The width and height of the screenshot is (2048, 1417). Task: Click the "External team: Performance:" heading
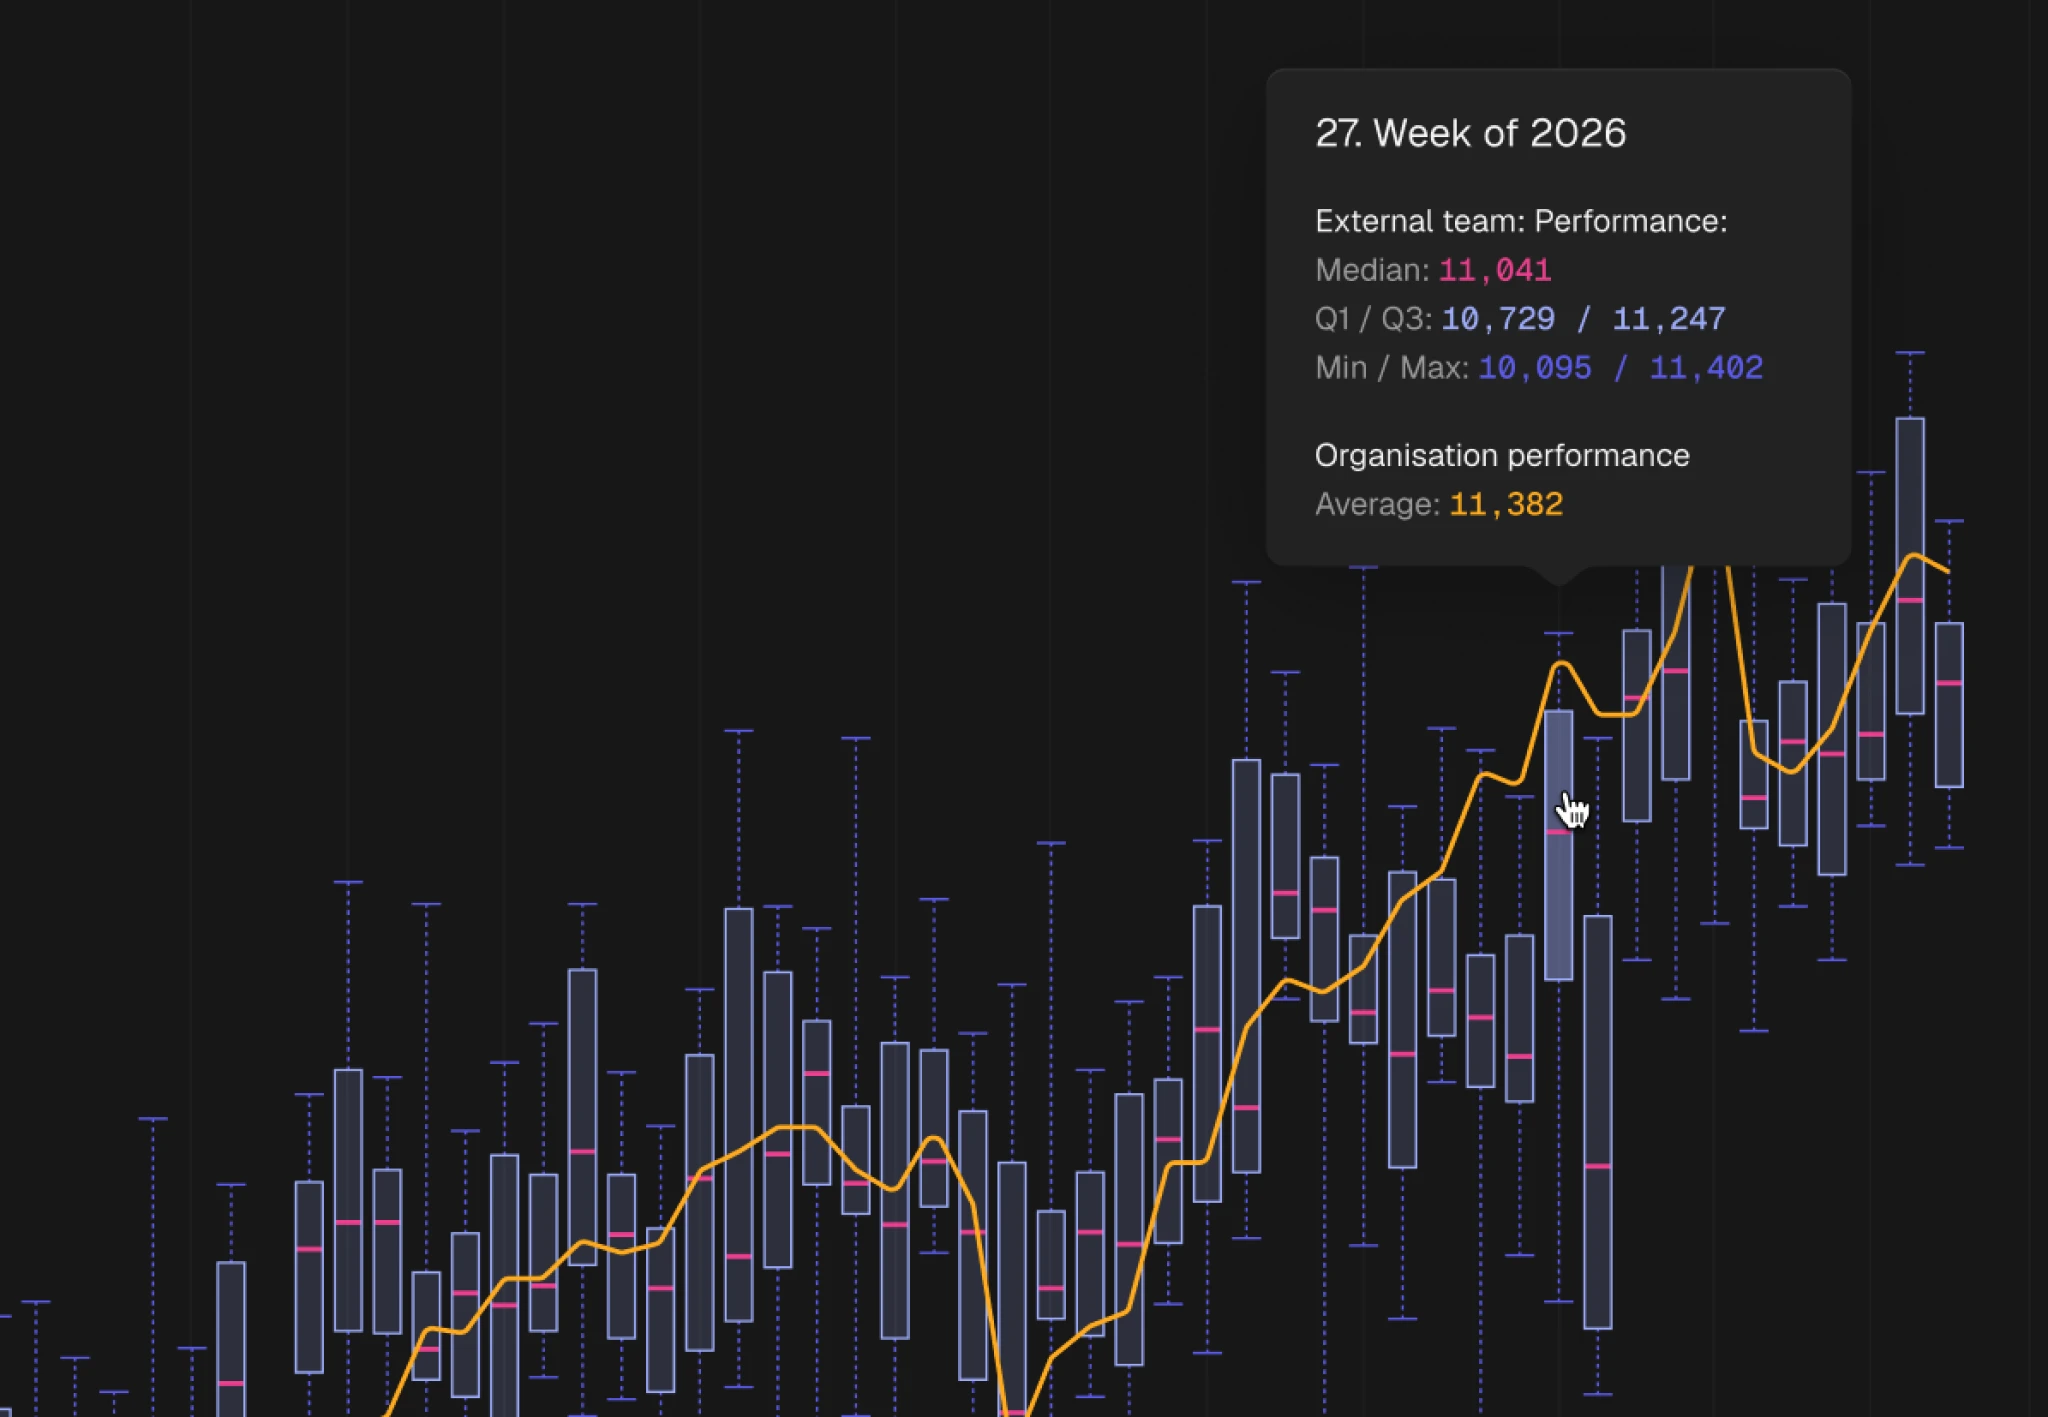[1520, 221]
